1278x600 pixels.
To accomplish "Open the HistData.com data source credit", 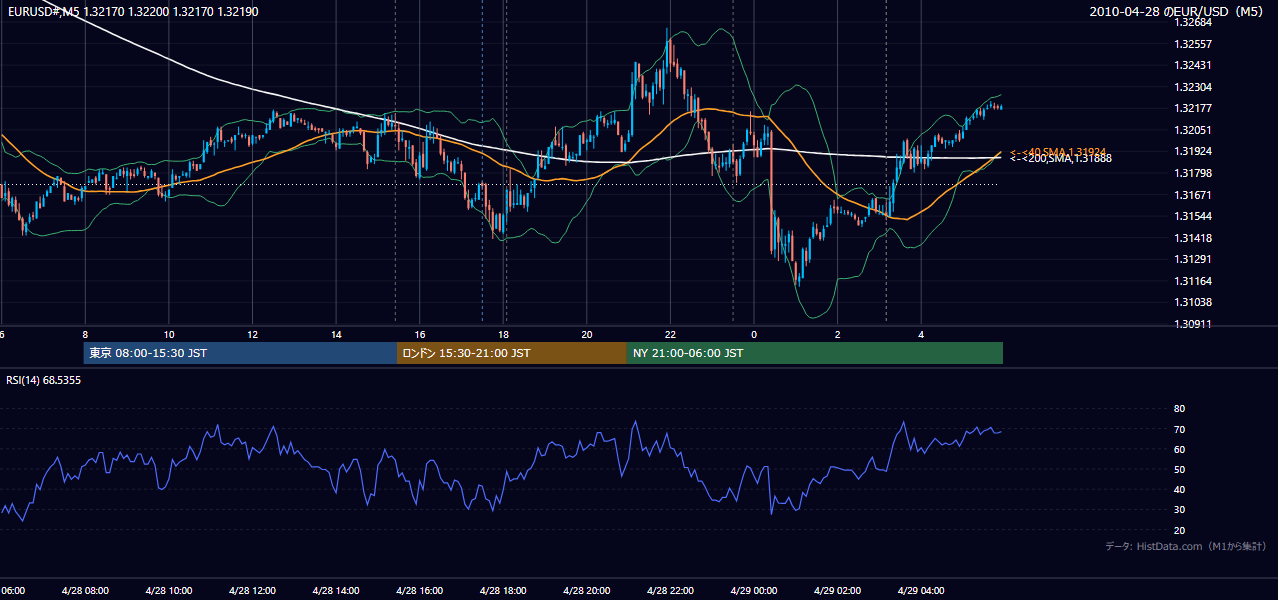I will (1186, 546).
